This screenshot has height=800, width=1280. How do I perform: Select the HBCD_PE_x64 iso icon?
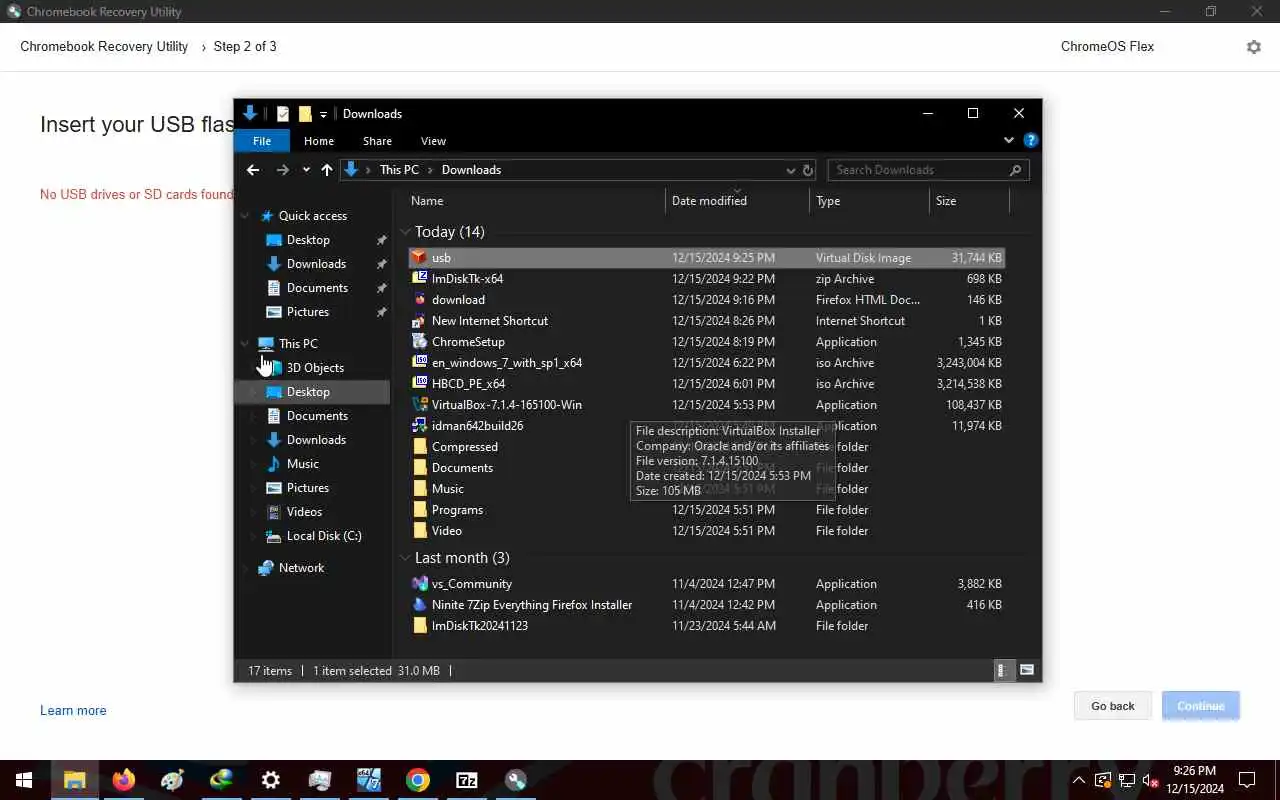click(420, 384)
